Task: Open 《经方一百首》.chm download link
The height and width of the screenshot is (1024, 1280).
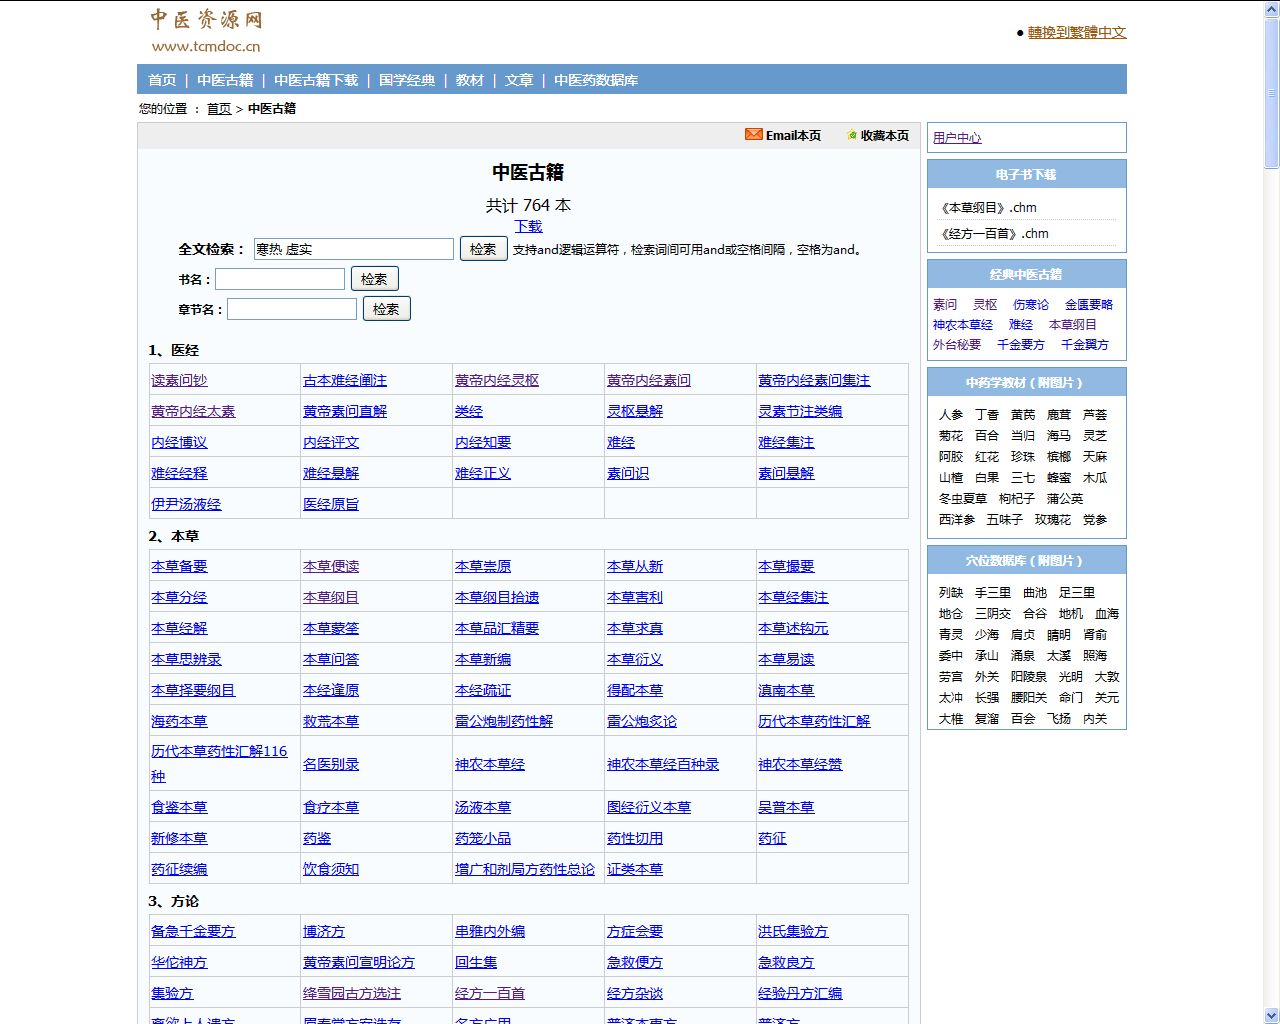Action: click(x=993, y=234)
